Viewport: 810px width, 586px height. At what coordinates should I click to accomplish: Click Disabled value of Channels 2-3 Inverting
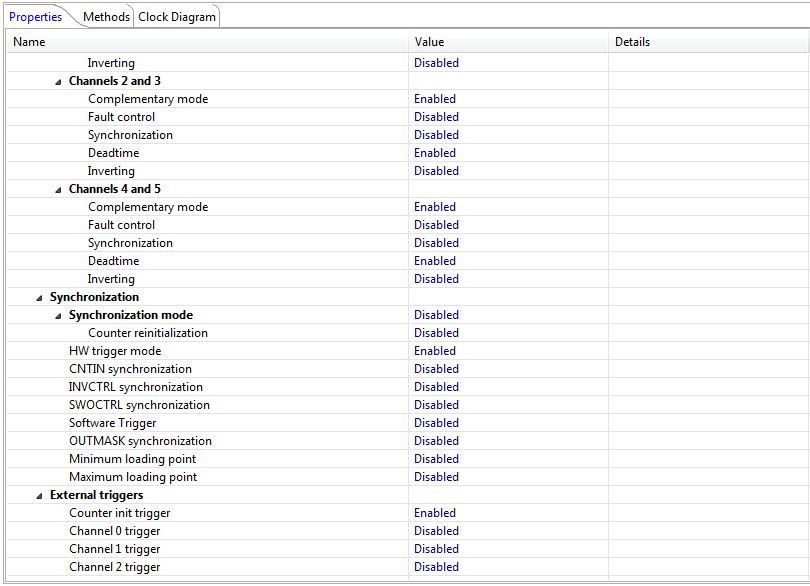tap(437, 171)
